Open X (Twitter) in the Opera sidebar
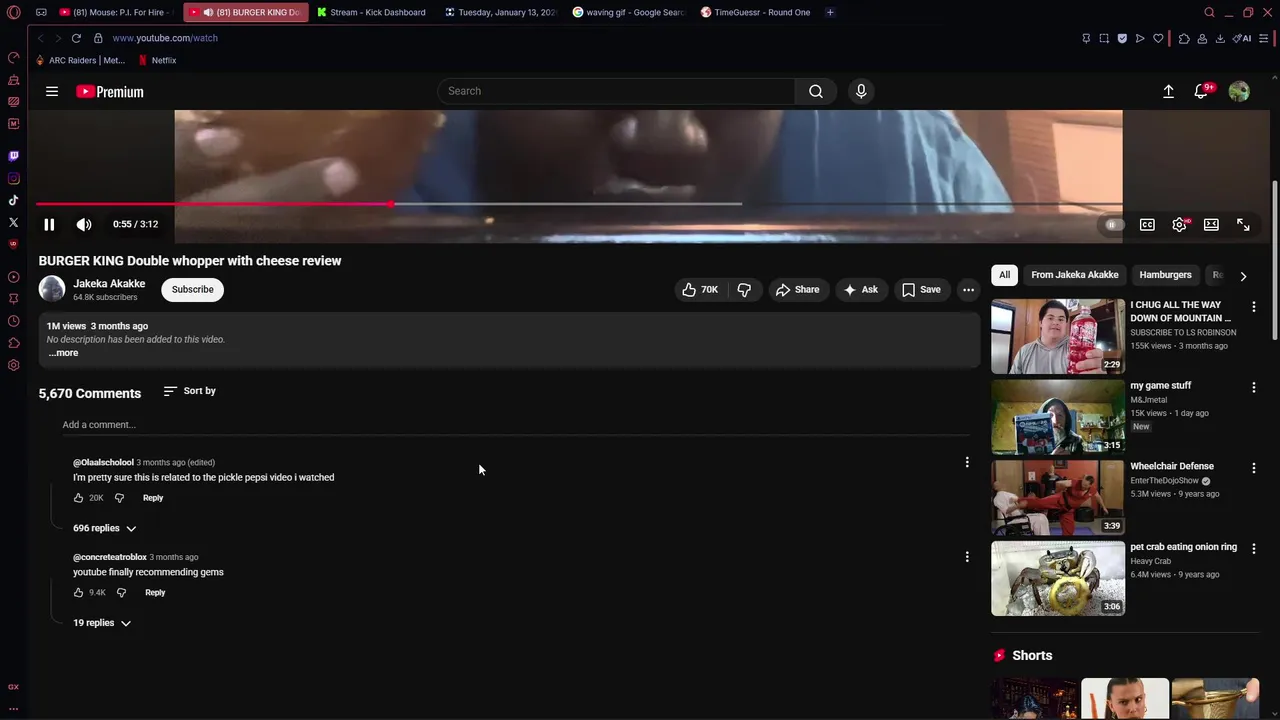 (x=13, y=222)
